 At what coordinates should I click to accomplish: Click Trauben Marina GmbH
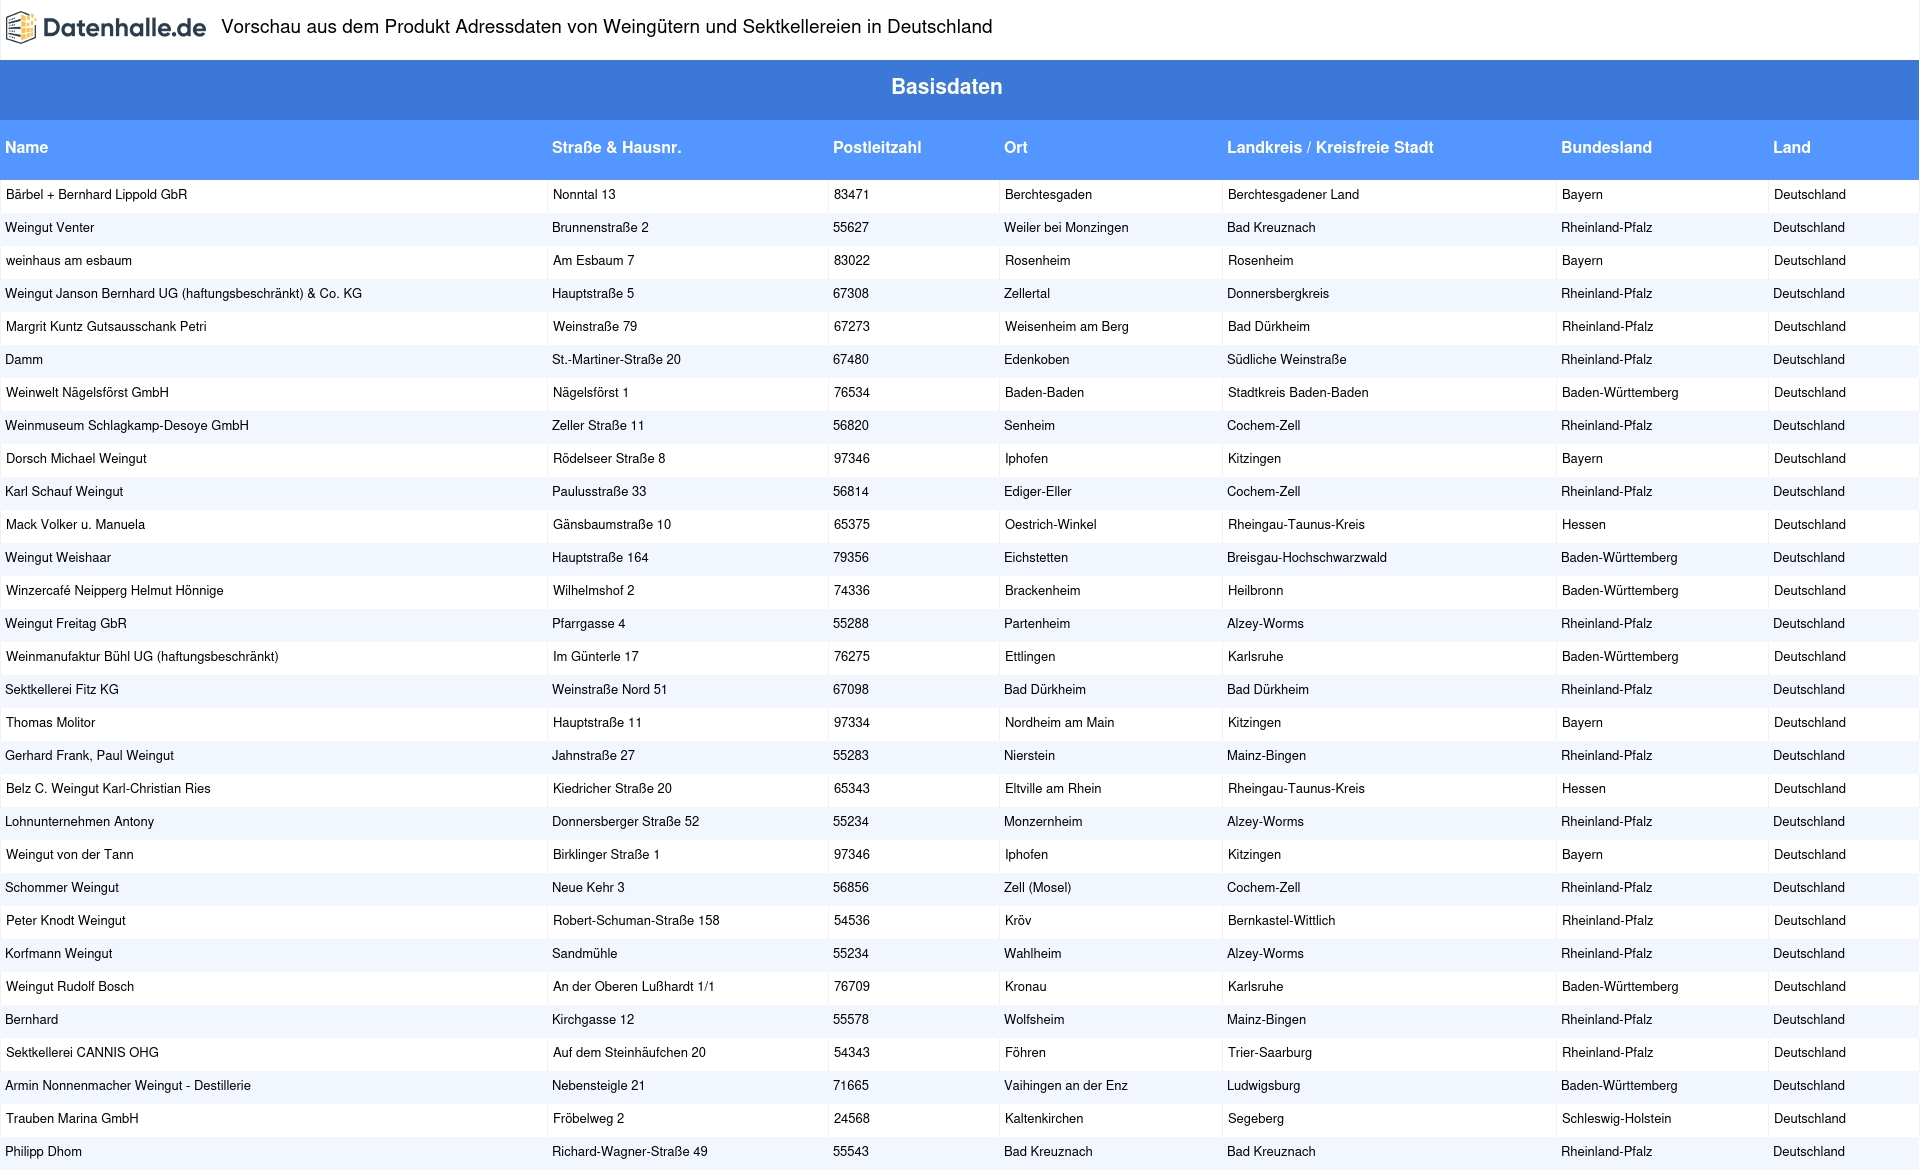click(x=72, y=1119)
